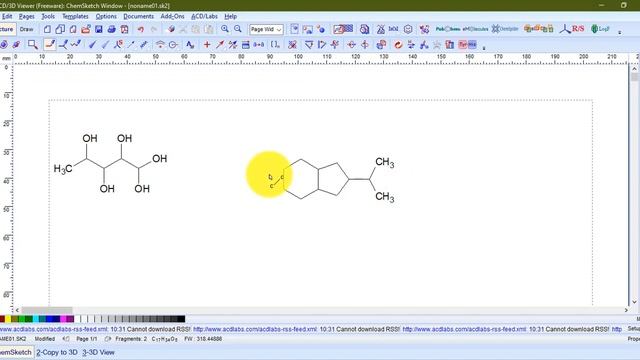Screen dimensions: 640x360
Task: Click the PubChem search button
Action: 448,29
